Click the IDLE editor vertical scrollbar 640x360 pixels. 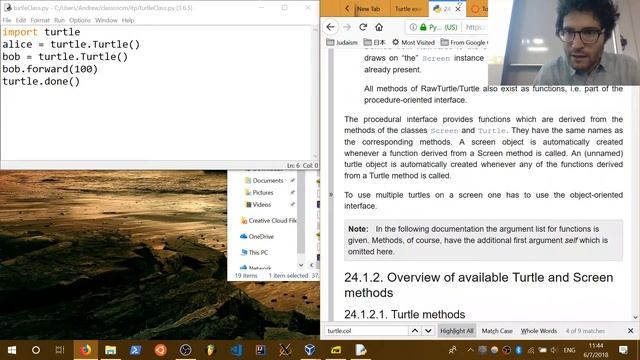coord(315,93)
